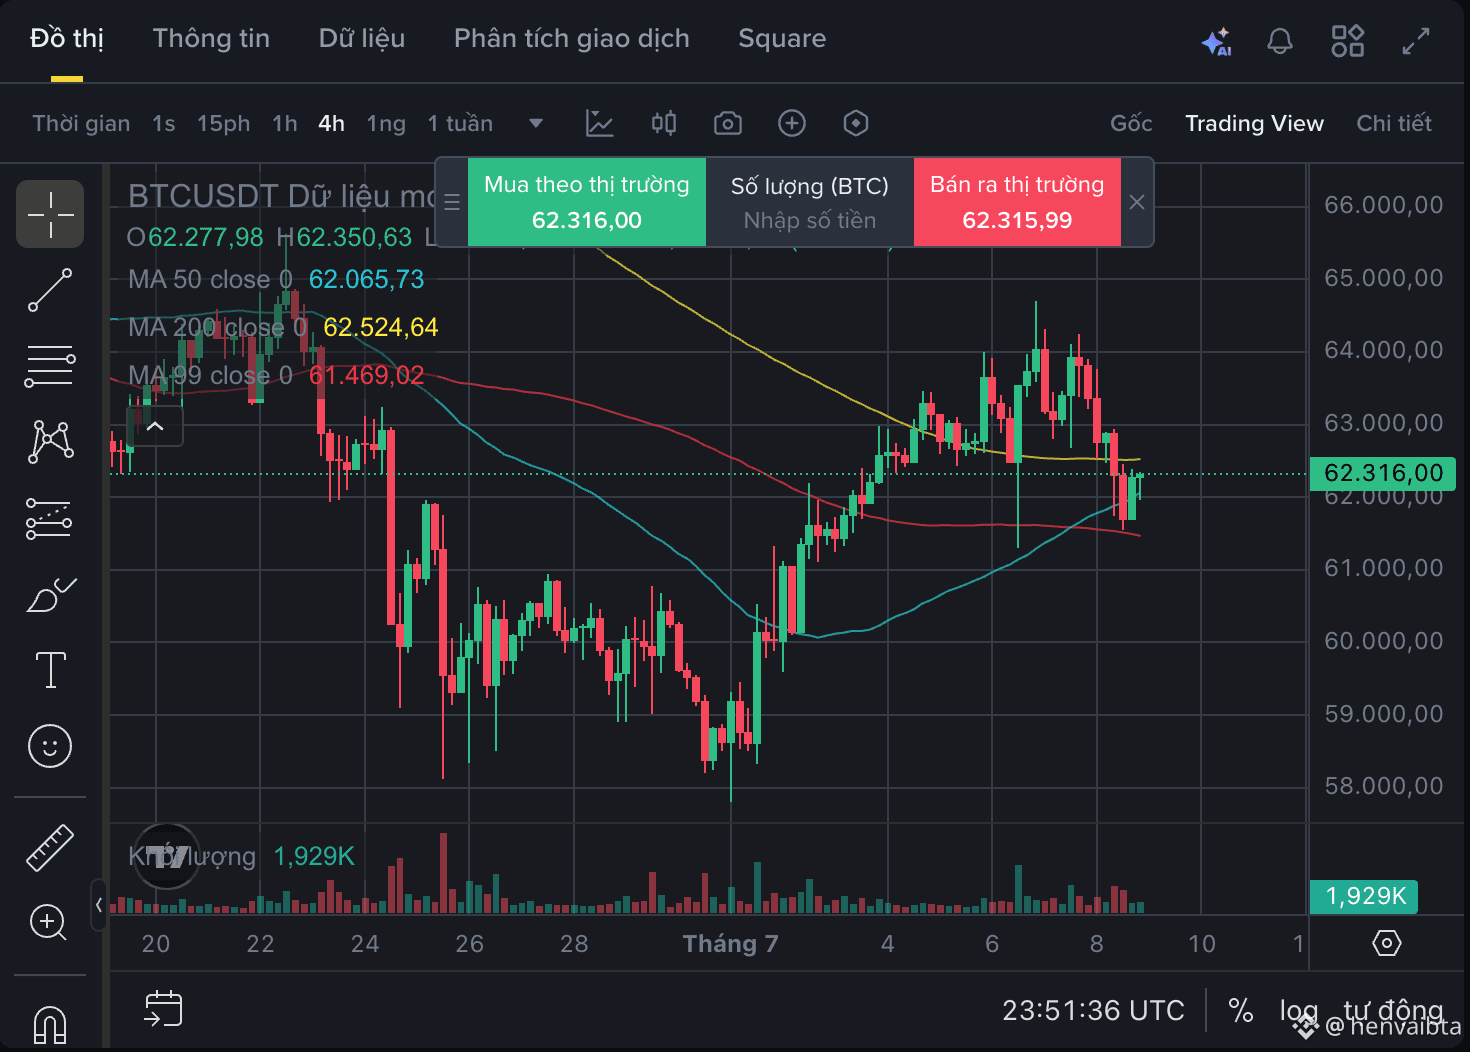Screen dimensions: 1470x1052
Task: Change candlestick chart style
Action: (x=663, y=123)
